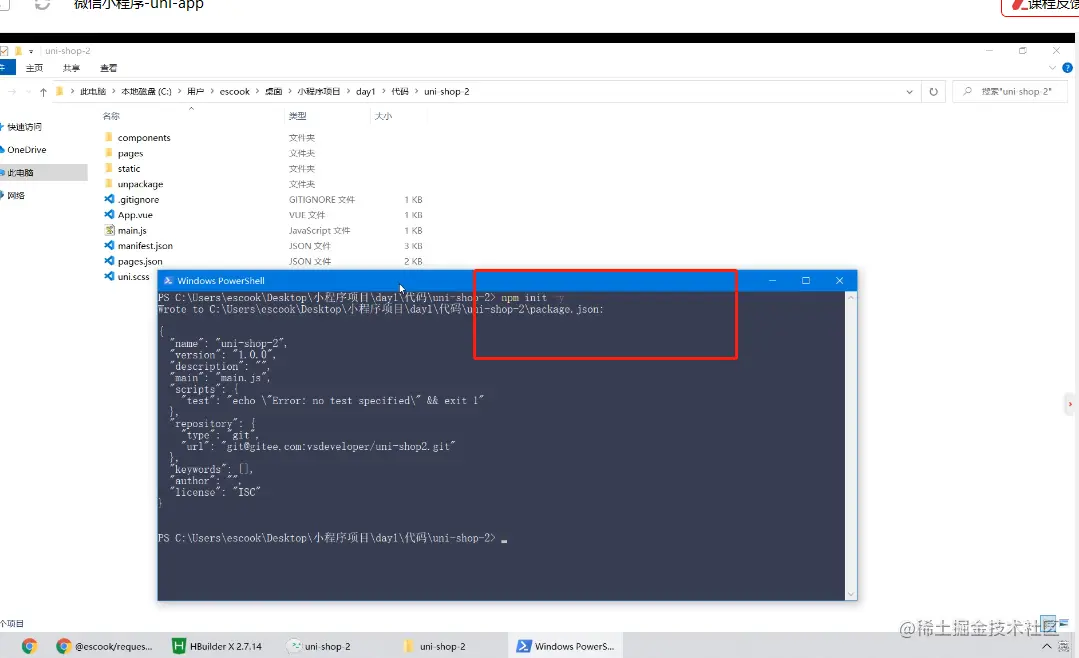Click the browser page reload icon
This screenshot has width=1079, height=658.
43,4
